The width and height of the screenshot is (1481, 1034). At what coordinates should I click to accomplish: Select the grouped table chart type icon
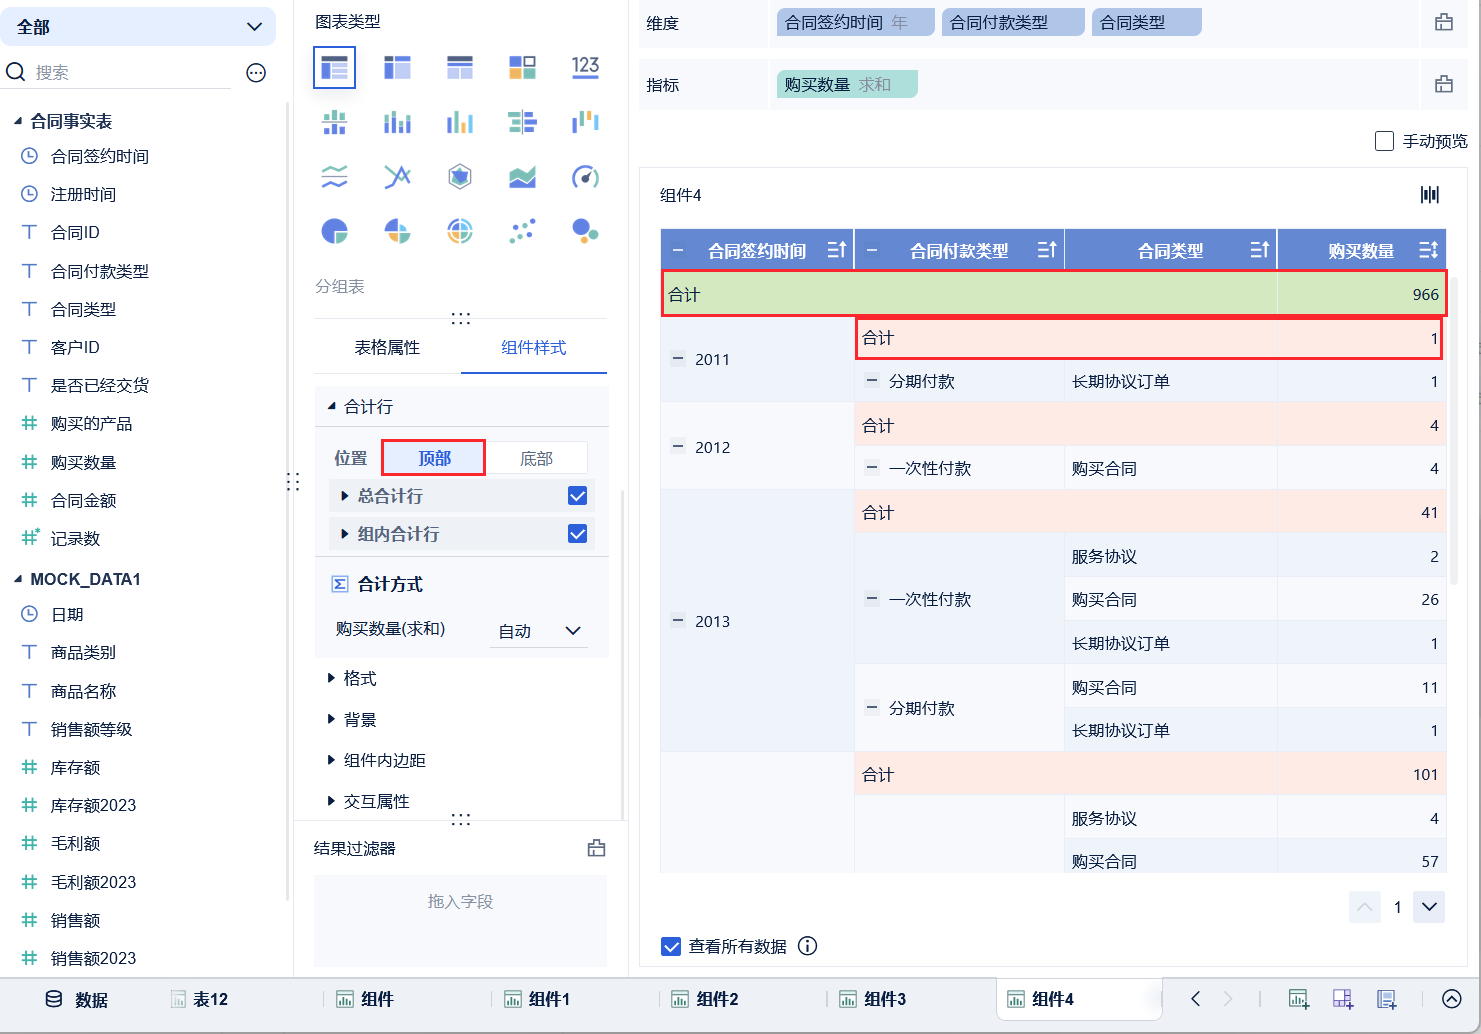coord(334,68)
